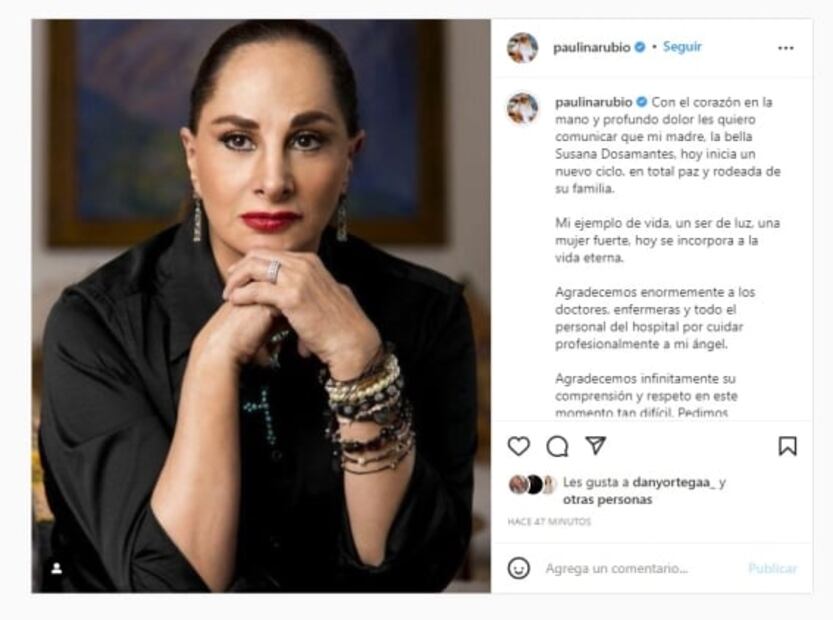Like the post with heart icon
The image size is (833, 620).
point(518,446)
